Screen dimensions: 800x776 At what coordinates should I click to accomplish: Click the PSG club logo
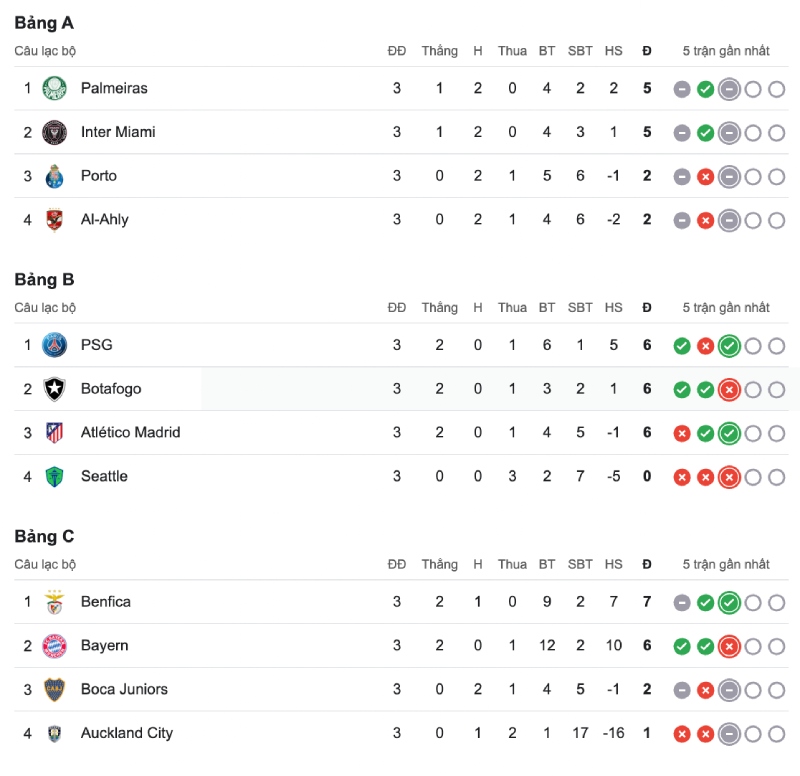54,345
